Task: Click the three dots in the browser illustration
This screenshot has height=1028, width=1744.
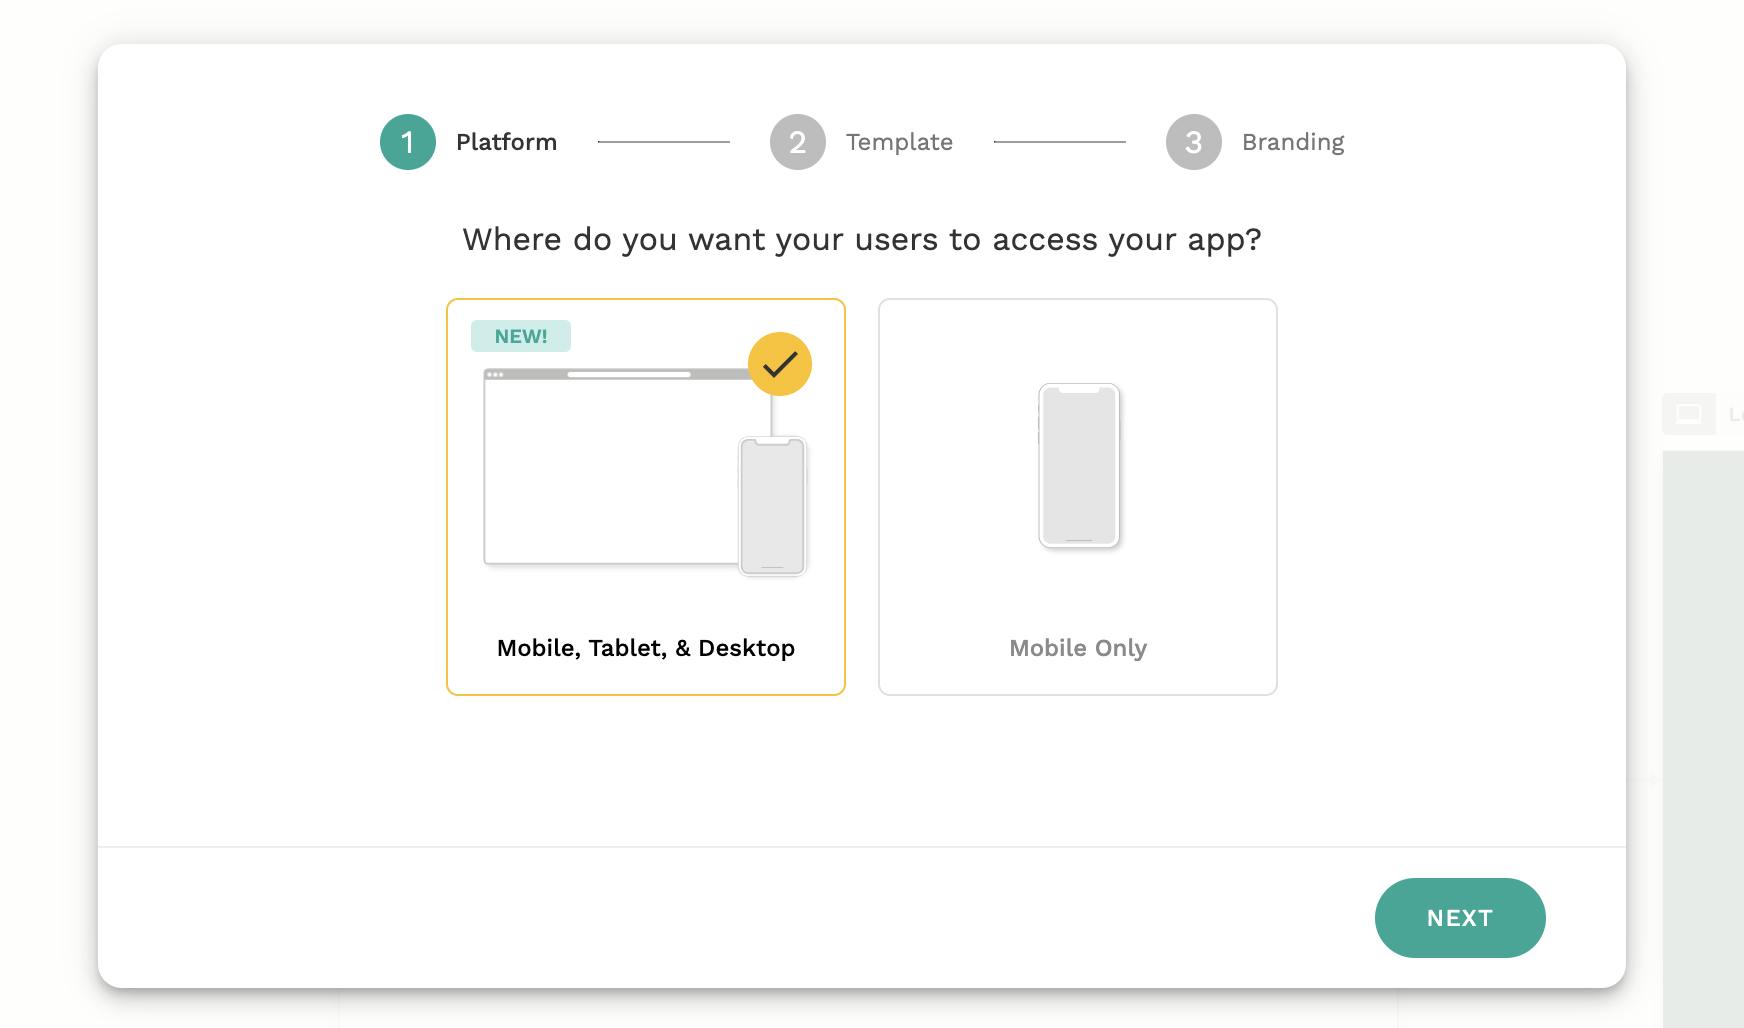Action: click(495, 374)
